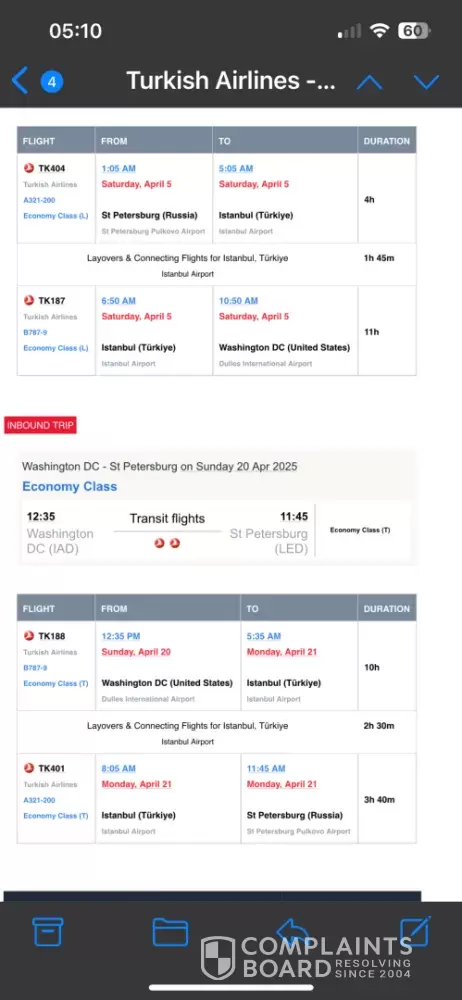462x1000 pixels.
Task: Tap the INBOUND TRIP red label
Action: [x=40, y=425]
